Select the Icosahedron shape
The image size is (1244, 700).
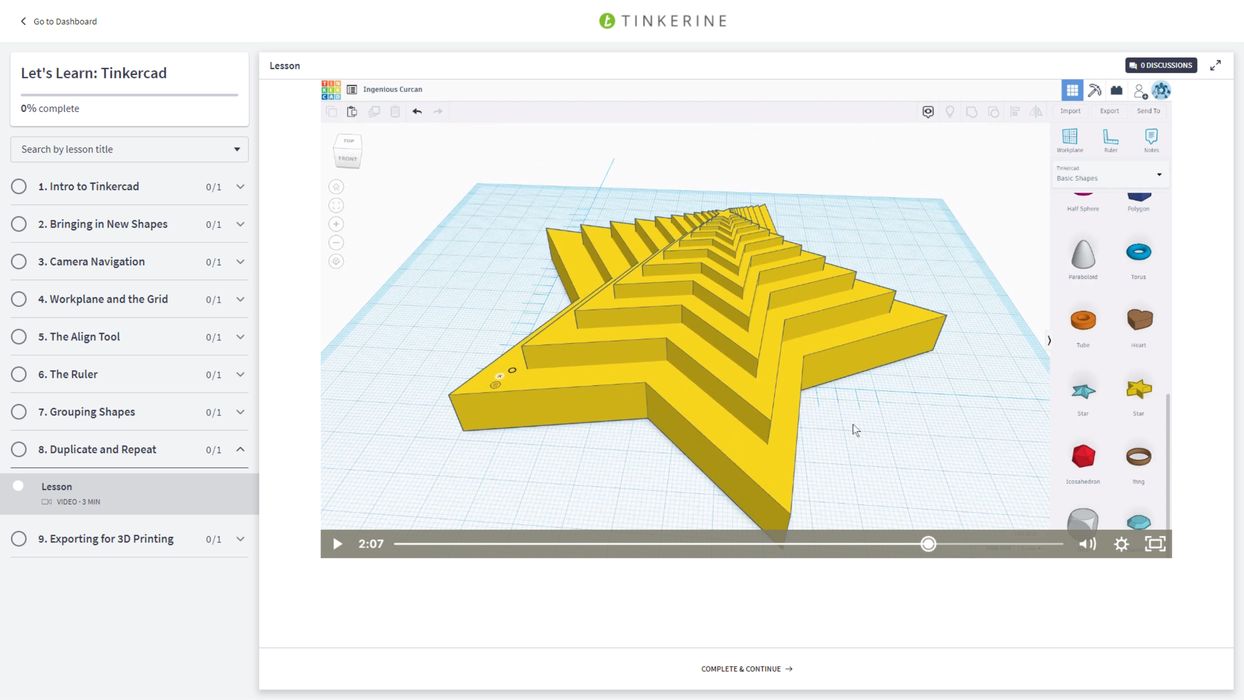coord(1083,455)
